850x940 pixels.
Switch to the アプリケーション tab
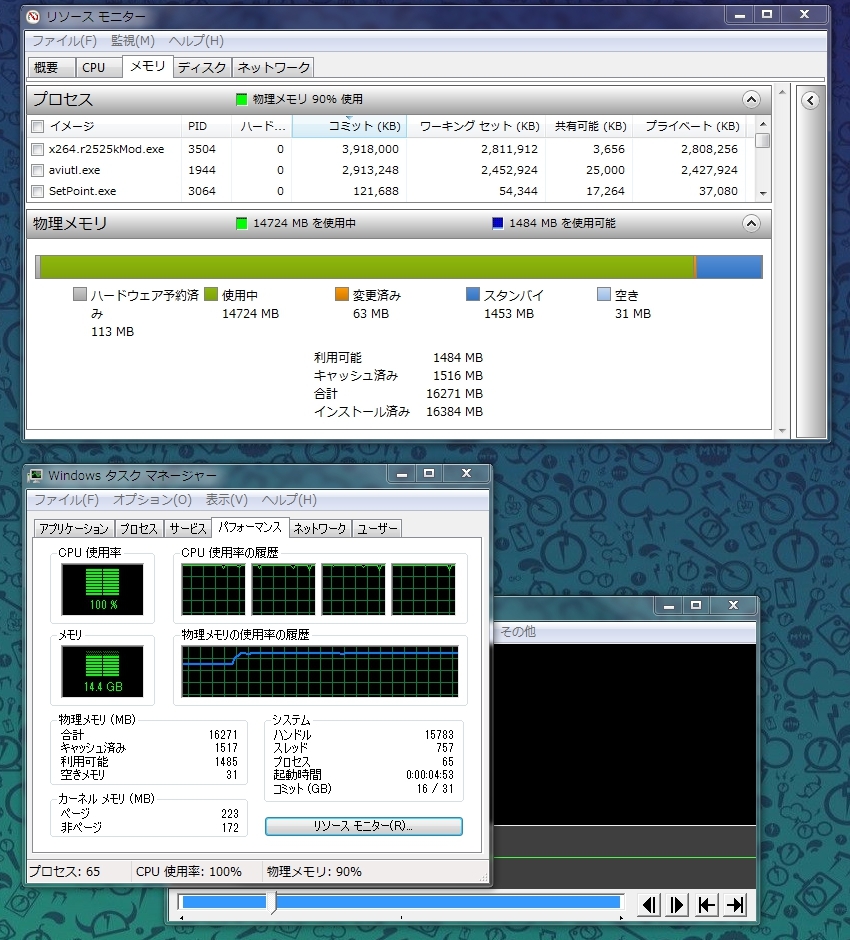tap(74, 528)
